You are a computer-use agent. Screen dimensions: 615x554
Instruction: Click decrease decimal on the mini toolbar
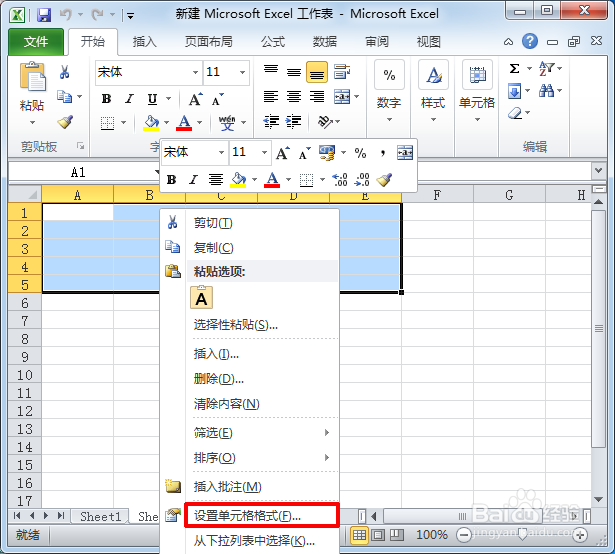(x=362, y=180)
